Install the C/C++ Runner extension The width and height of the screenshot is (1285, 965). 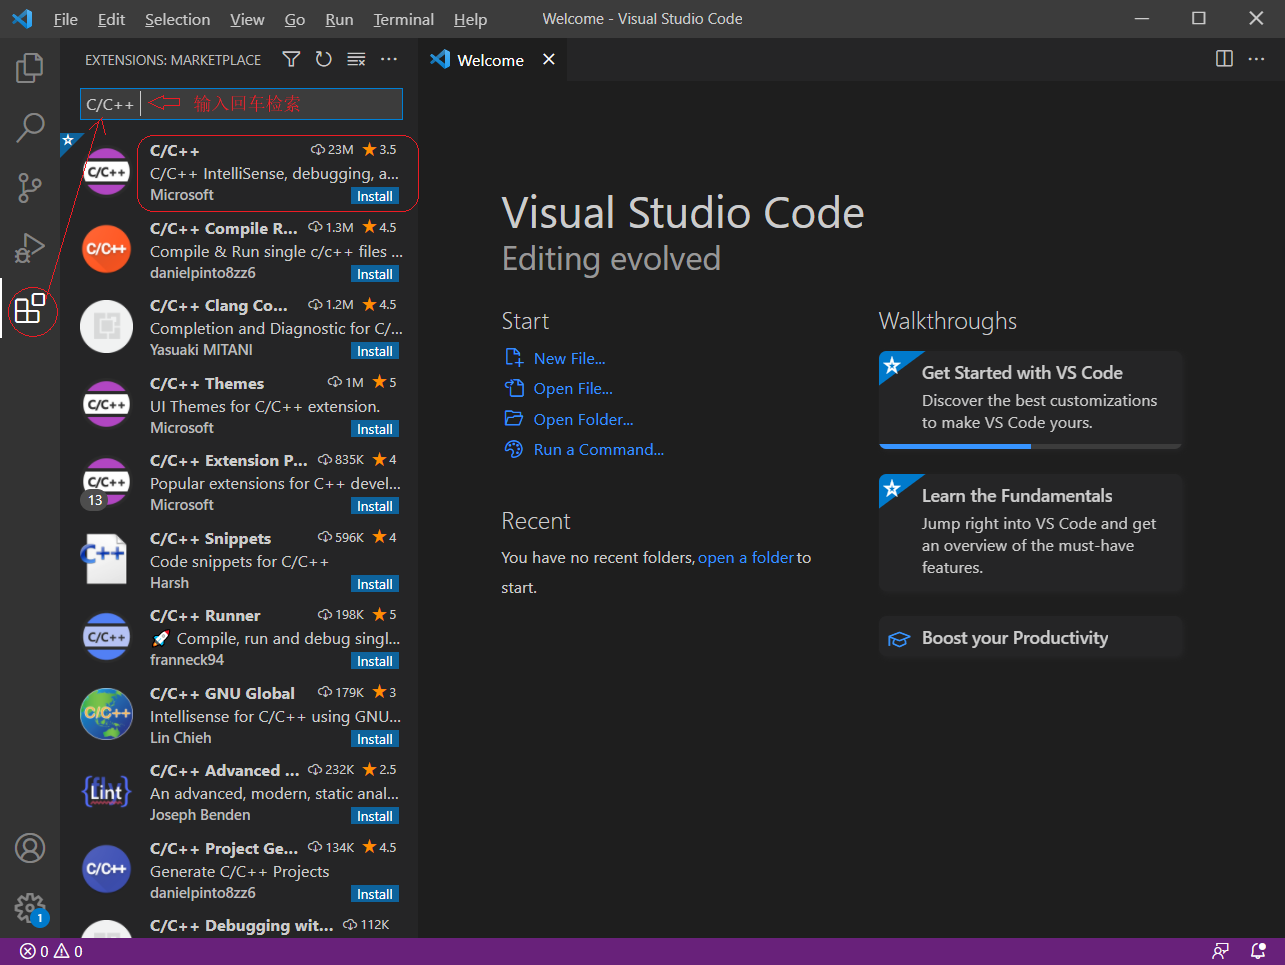[x=375, y=661]
